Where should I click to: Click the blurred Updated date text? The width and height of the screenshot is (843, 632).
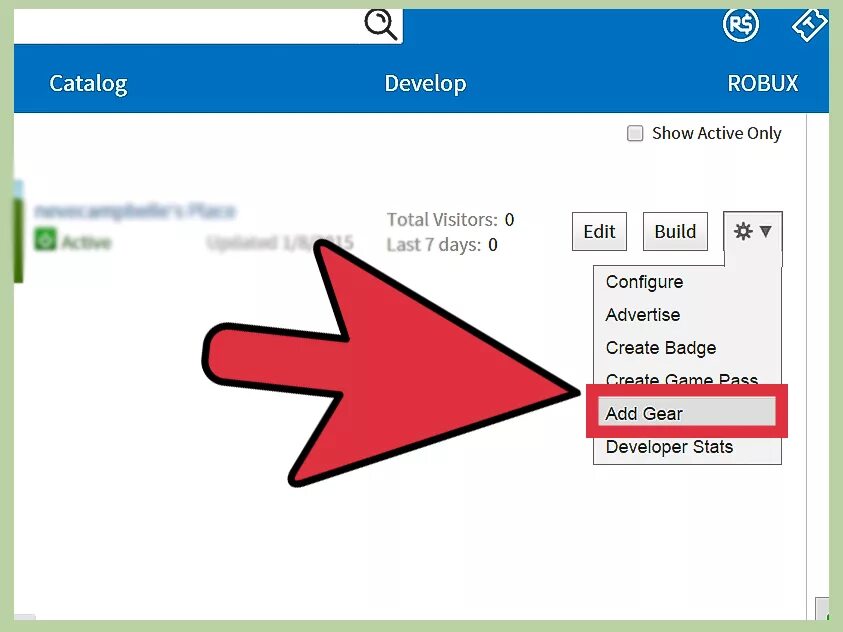(280, 243)
